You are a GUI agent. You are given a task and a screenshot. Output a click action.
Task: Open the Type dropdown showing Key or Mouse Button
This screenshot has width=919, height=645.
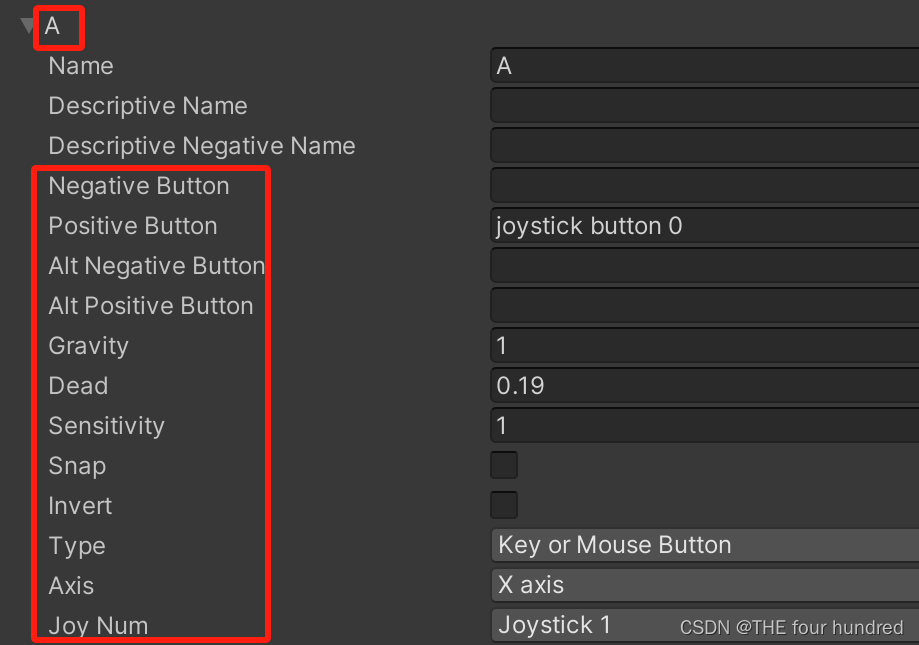[700, 545]
